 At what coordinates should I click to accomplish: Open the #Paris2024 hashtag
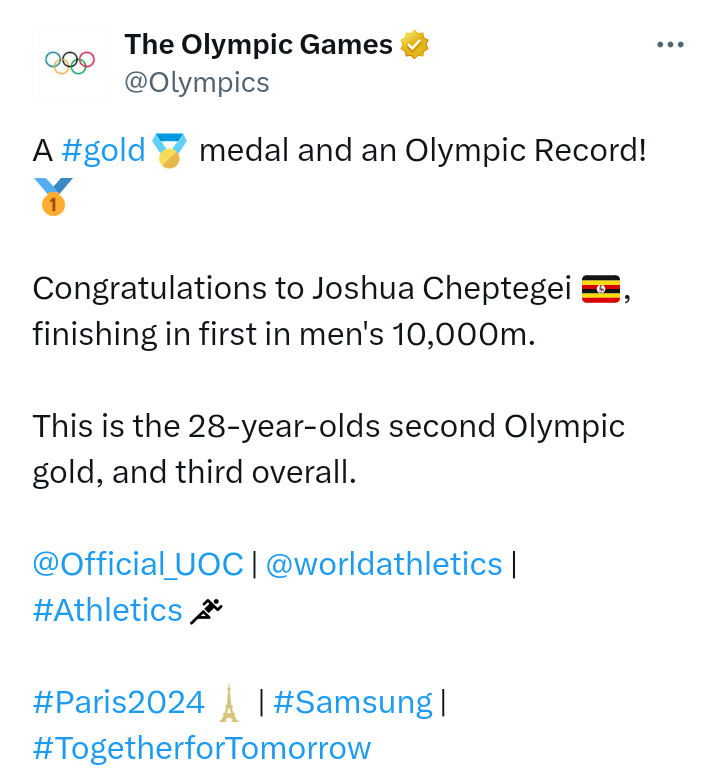[119, 702]
